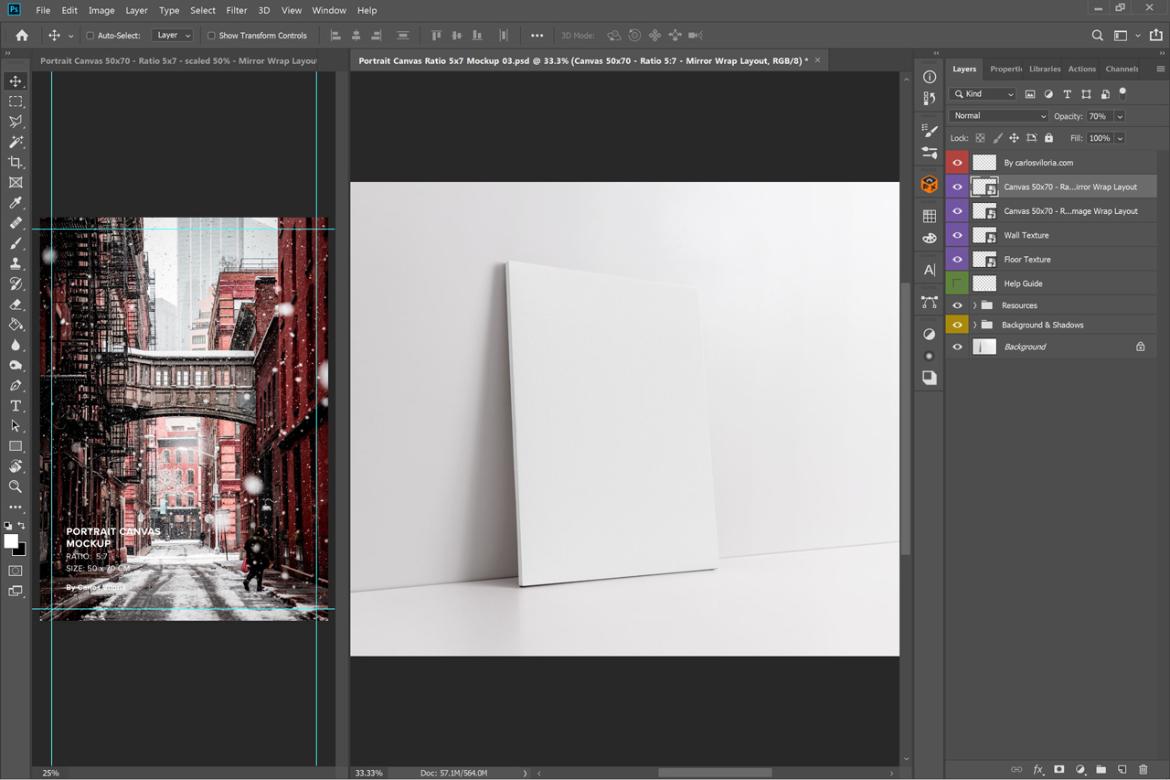Click the horizontal scrollbar under the mockup

[x=715, y=773]
